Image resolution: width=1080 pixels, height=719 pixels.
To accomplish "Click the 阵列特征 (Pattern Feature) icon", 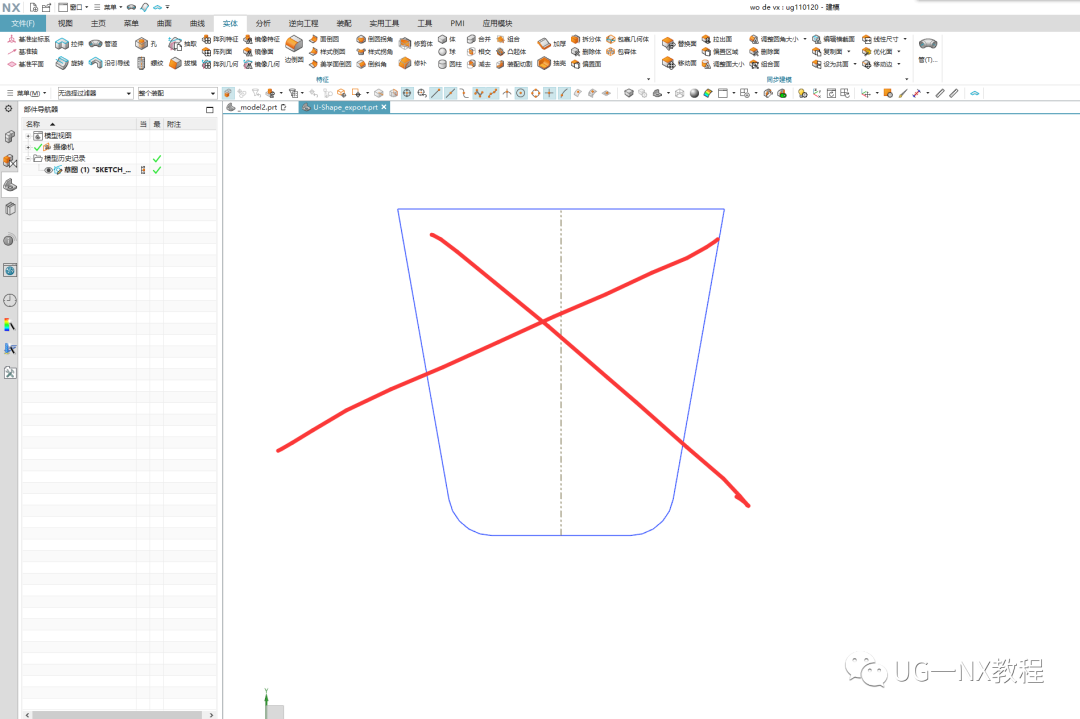I will click(207, 39).
